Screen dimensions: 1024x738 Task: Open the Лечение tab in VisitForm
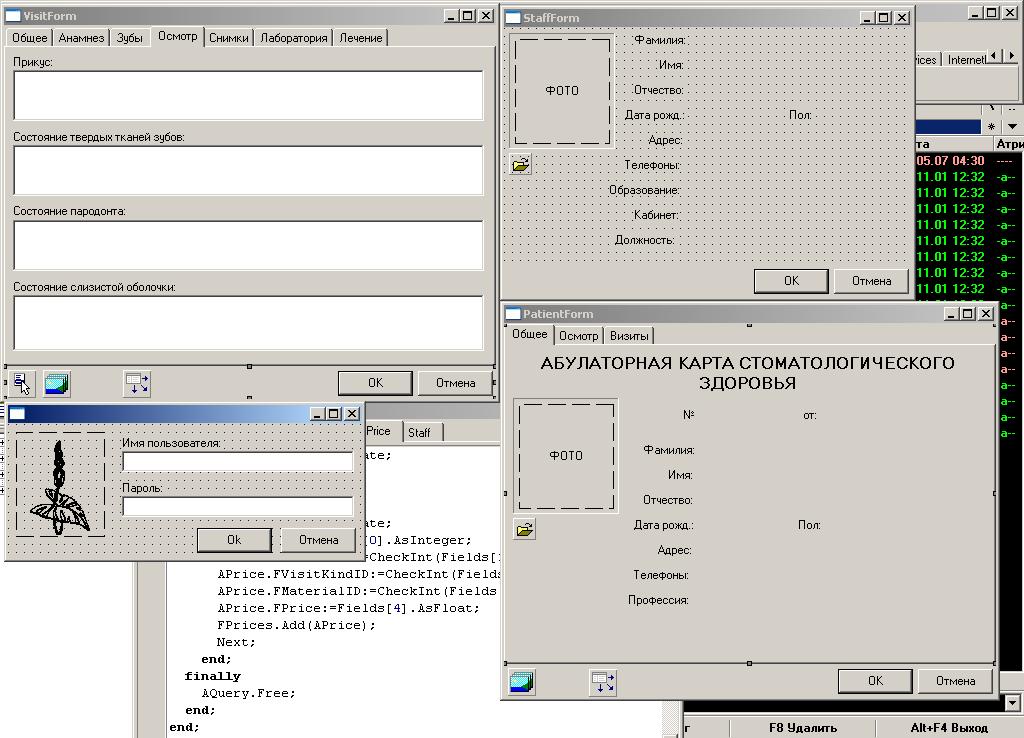click(360, 38)
